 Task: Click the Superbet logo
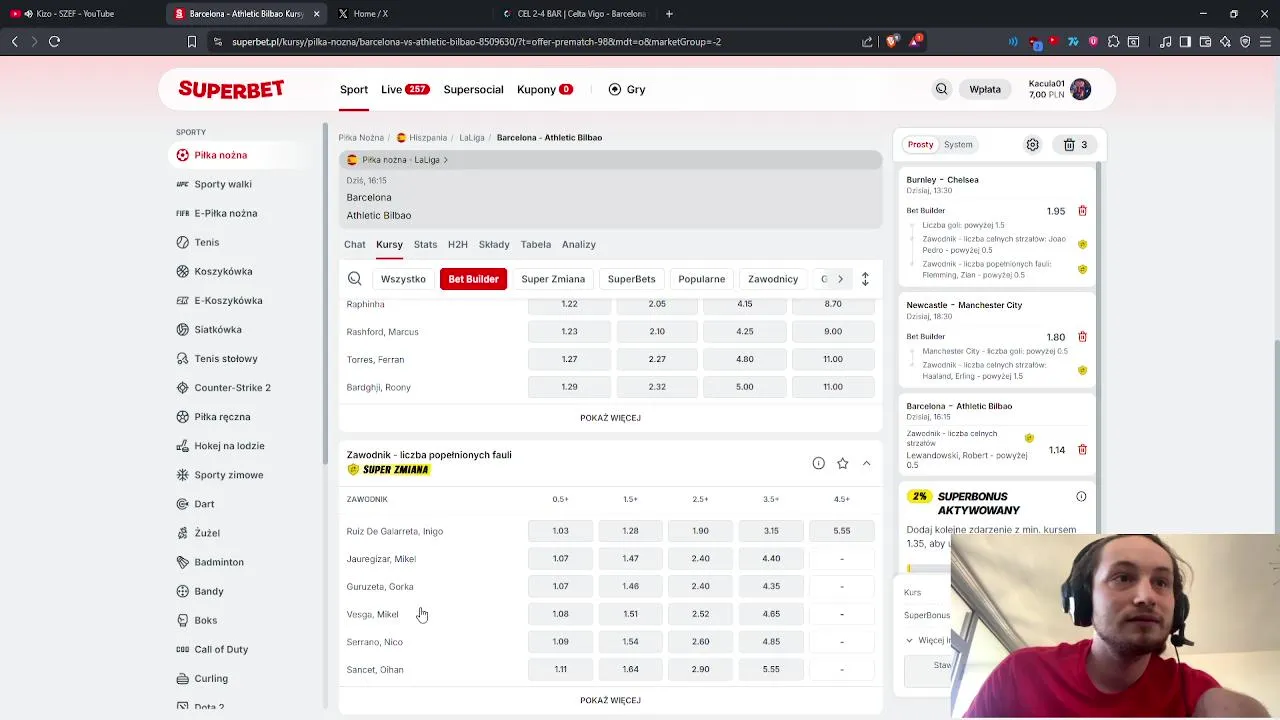pyautogui.click(x=231, y=89)
